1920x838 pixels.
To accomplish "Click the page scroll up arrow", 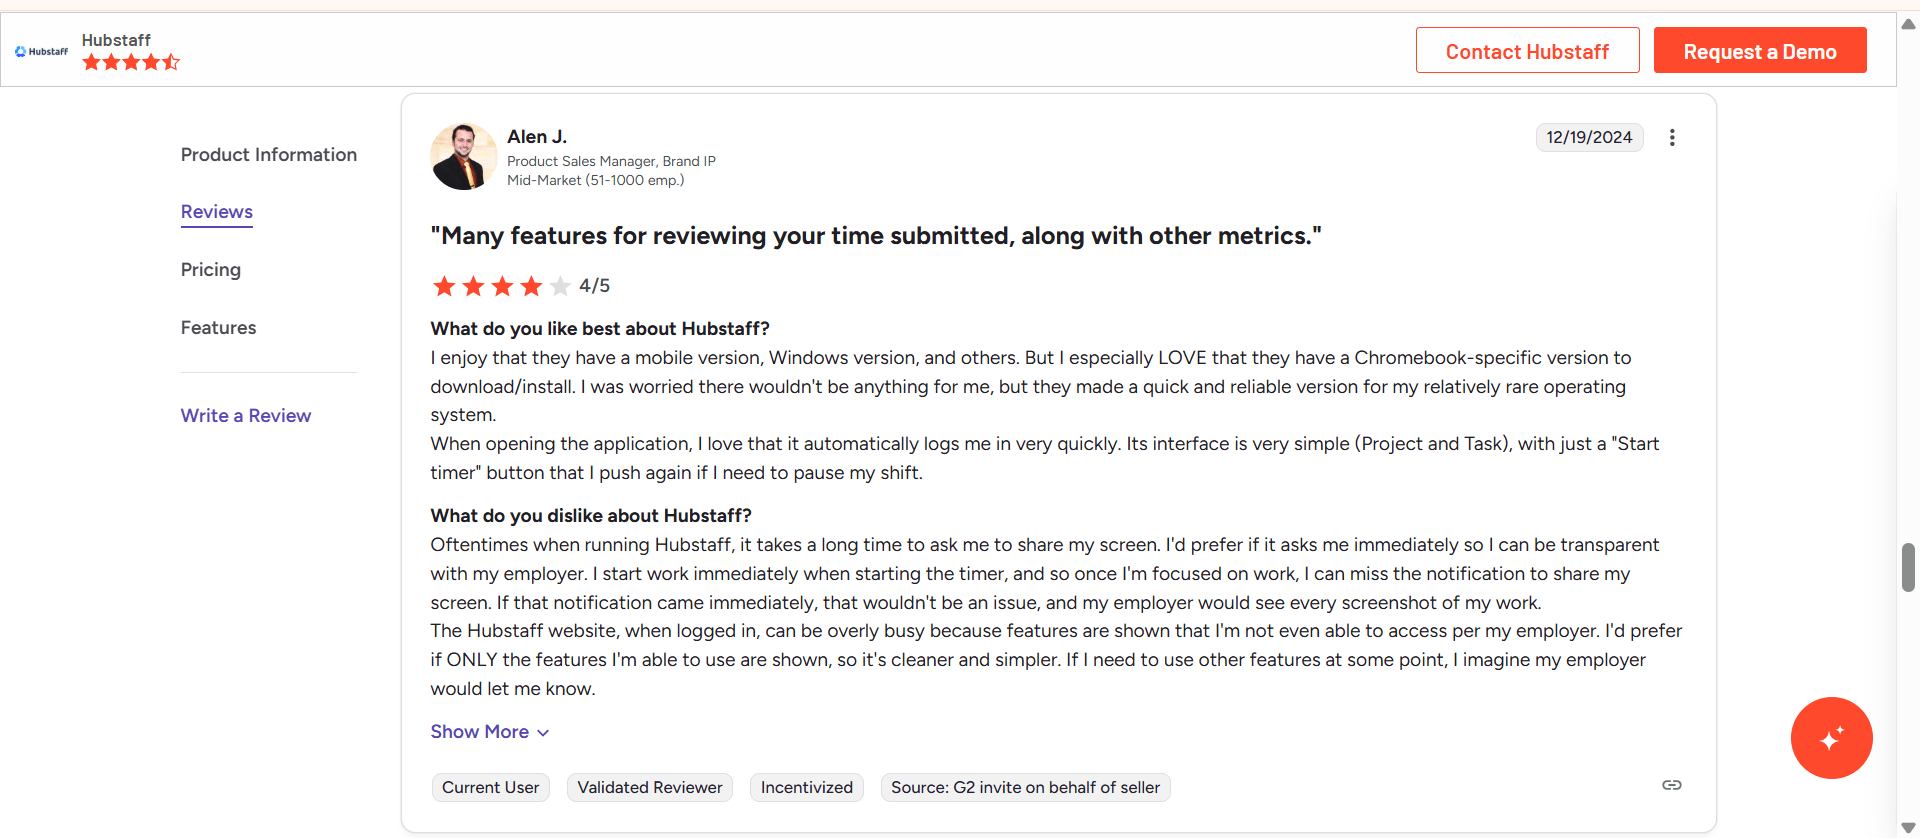I will [x=1908, y=24].
